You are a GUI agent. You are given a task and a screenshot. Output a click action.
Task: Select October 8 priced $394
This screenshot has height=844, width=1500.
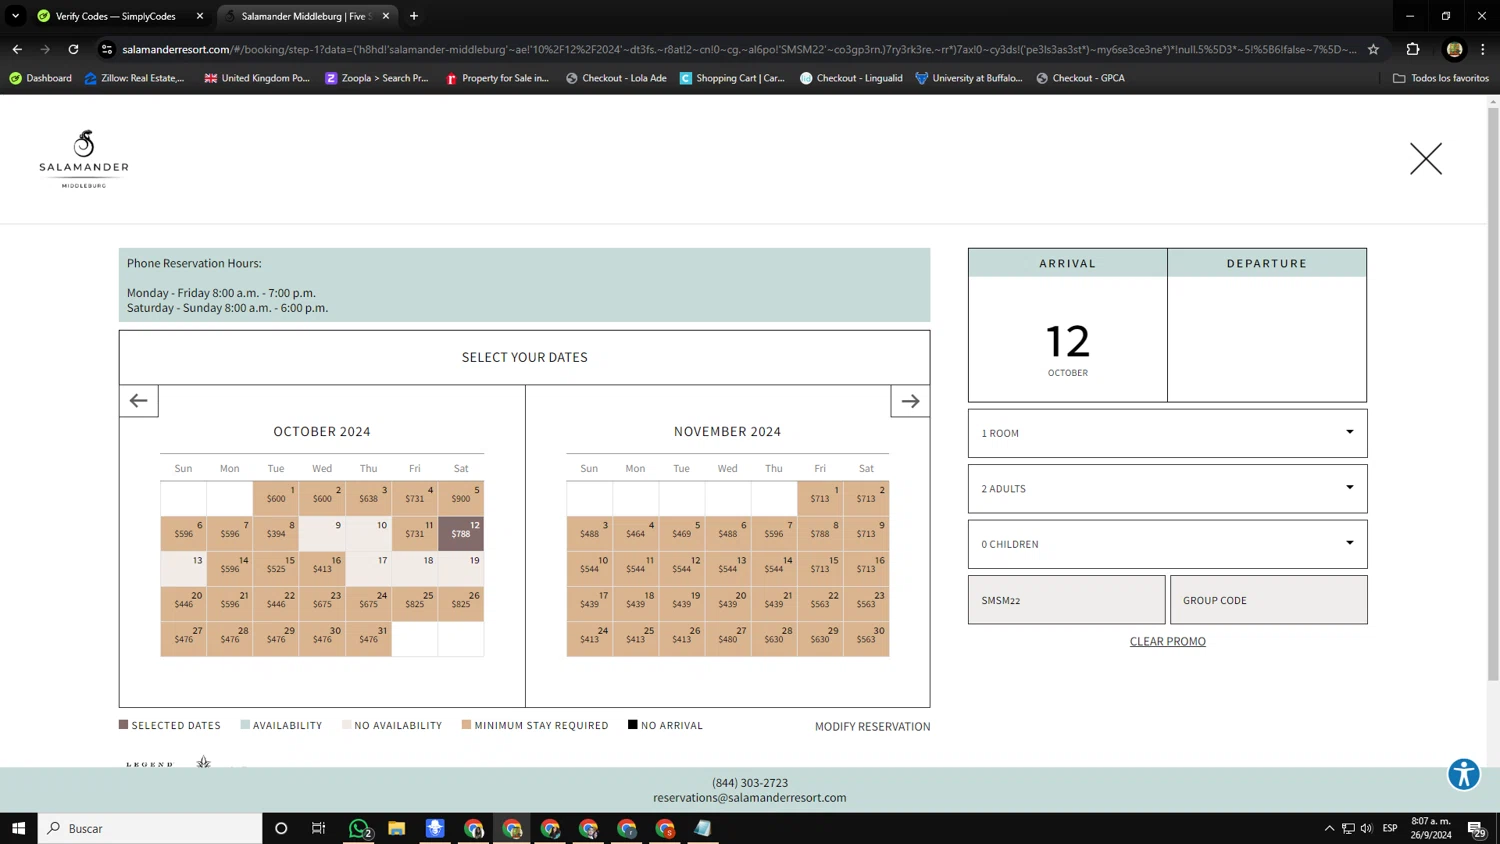(x=276, y=533)
